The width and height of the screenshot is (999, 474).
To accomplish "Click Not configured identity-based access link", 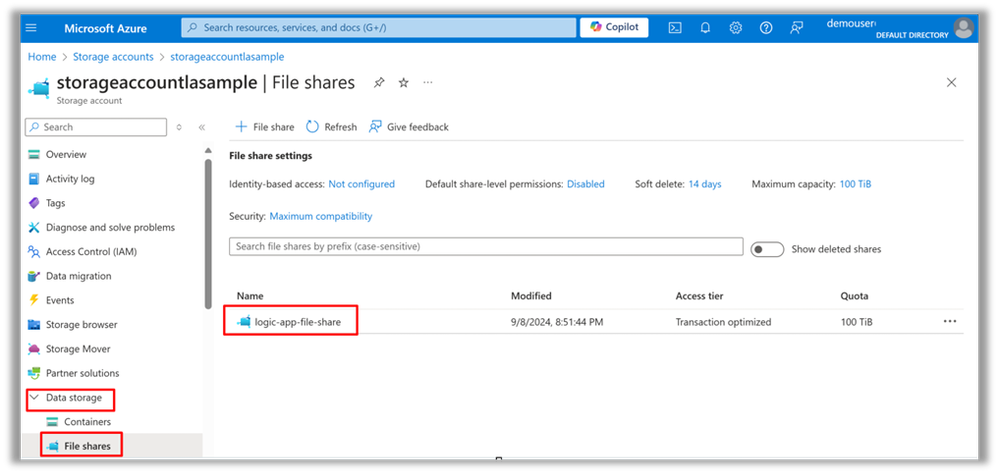I will (x=362, y=184).
